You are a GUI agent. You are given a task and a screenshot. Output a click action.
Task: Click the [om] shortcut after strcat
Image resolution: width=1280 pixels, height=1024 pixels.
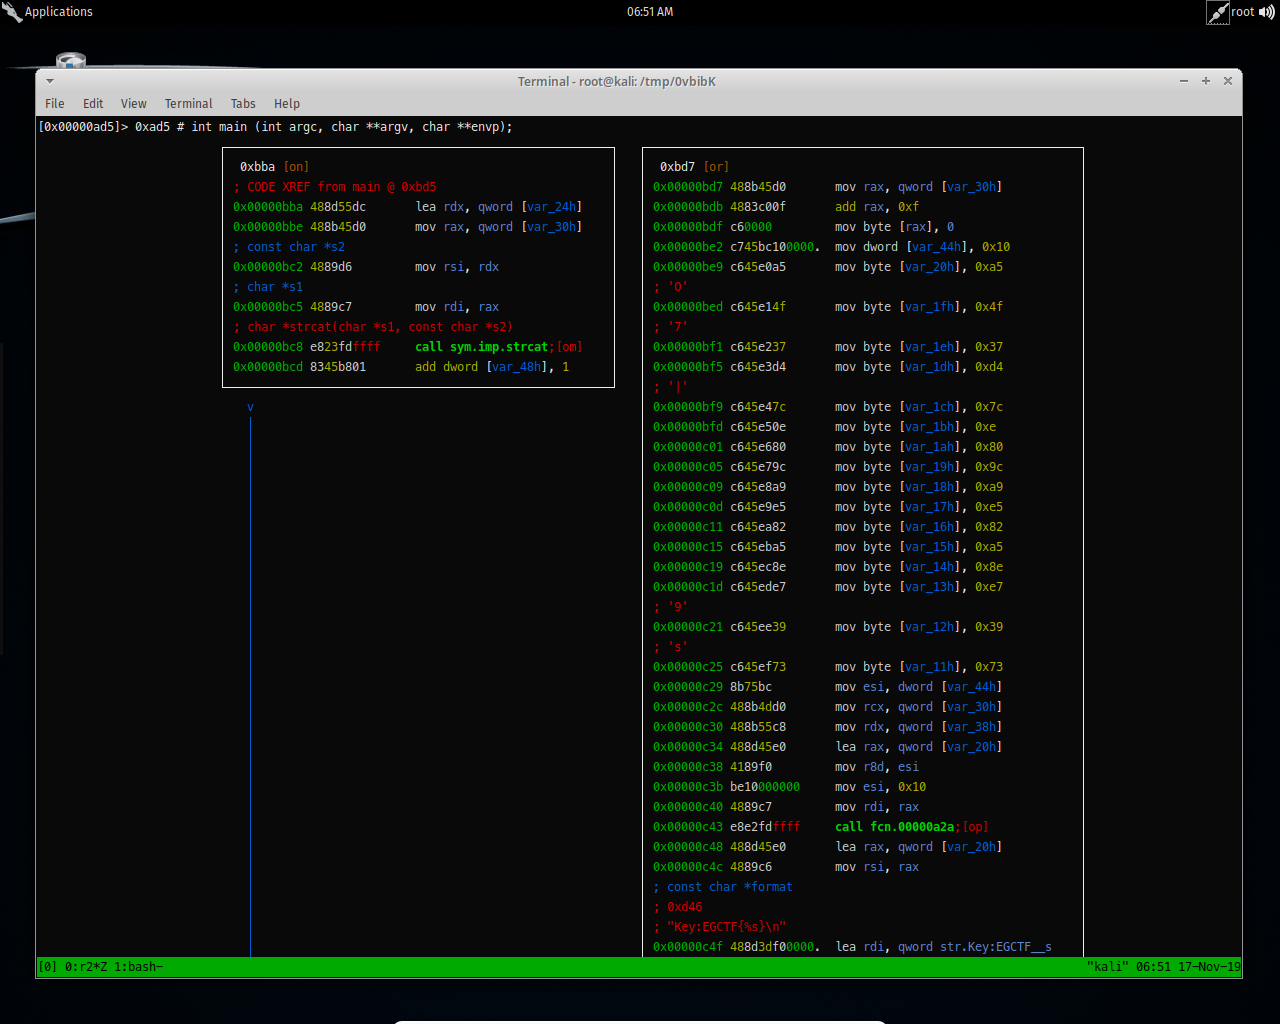pyautogui.click(x=569, y=347)
